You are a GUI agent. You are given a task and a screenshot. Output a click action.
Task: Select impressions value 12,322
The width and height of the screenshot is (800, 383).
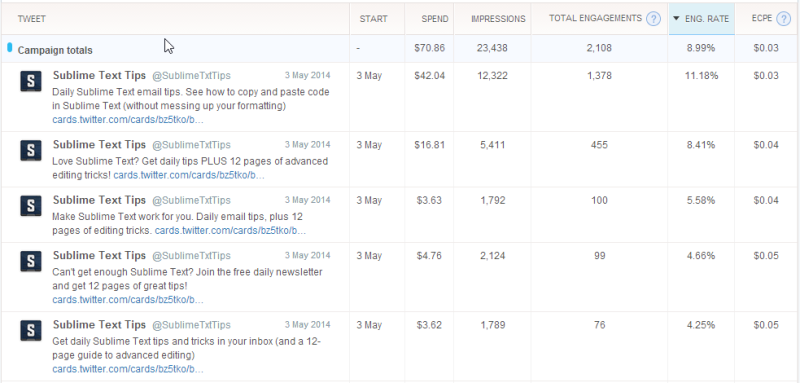click(493, 76)
